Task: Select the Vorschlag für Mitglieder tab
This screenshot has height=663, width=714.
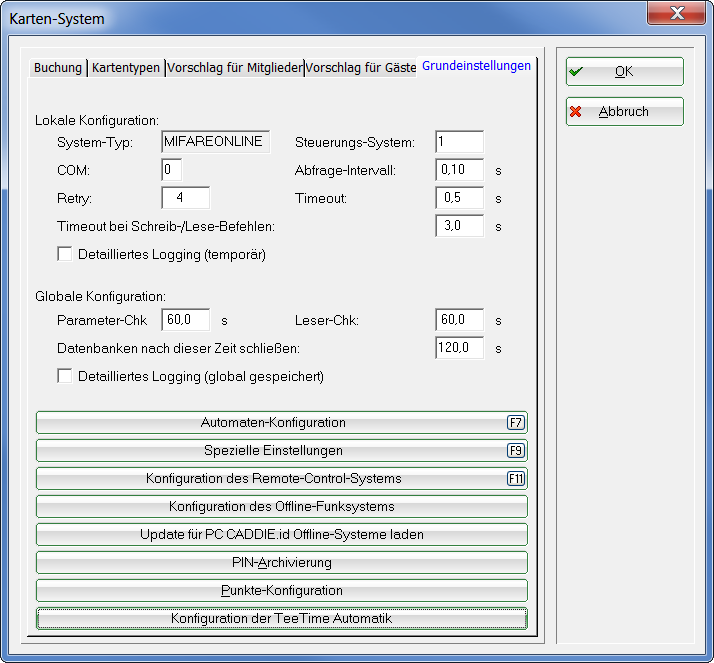Action: [235, 68]
